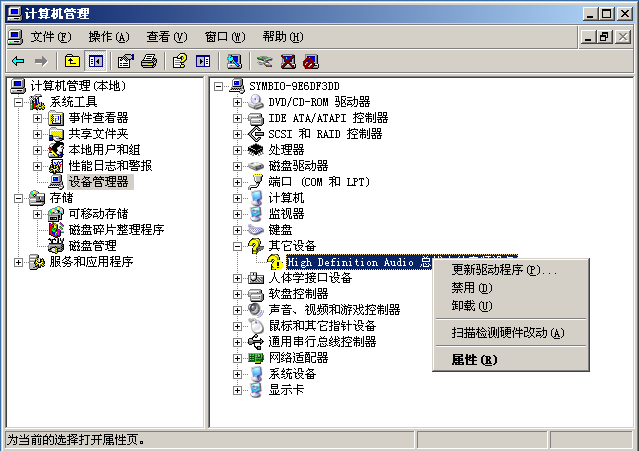The height and width of the screenshot is (451, 639).
Task: Click the disable device toolbar icon
Action: pyautogui.click(x=310, y=61)
